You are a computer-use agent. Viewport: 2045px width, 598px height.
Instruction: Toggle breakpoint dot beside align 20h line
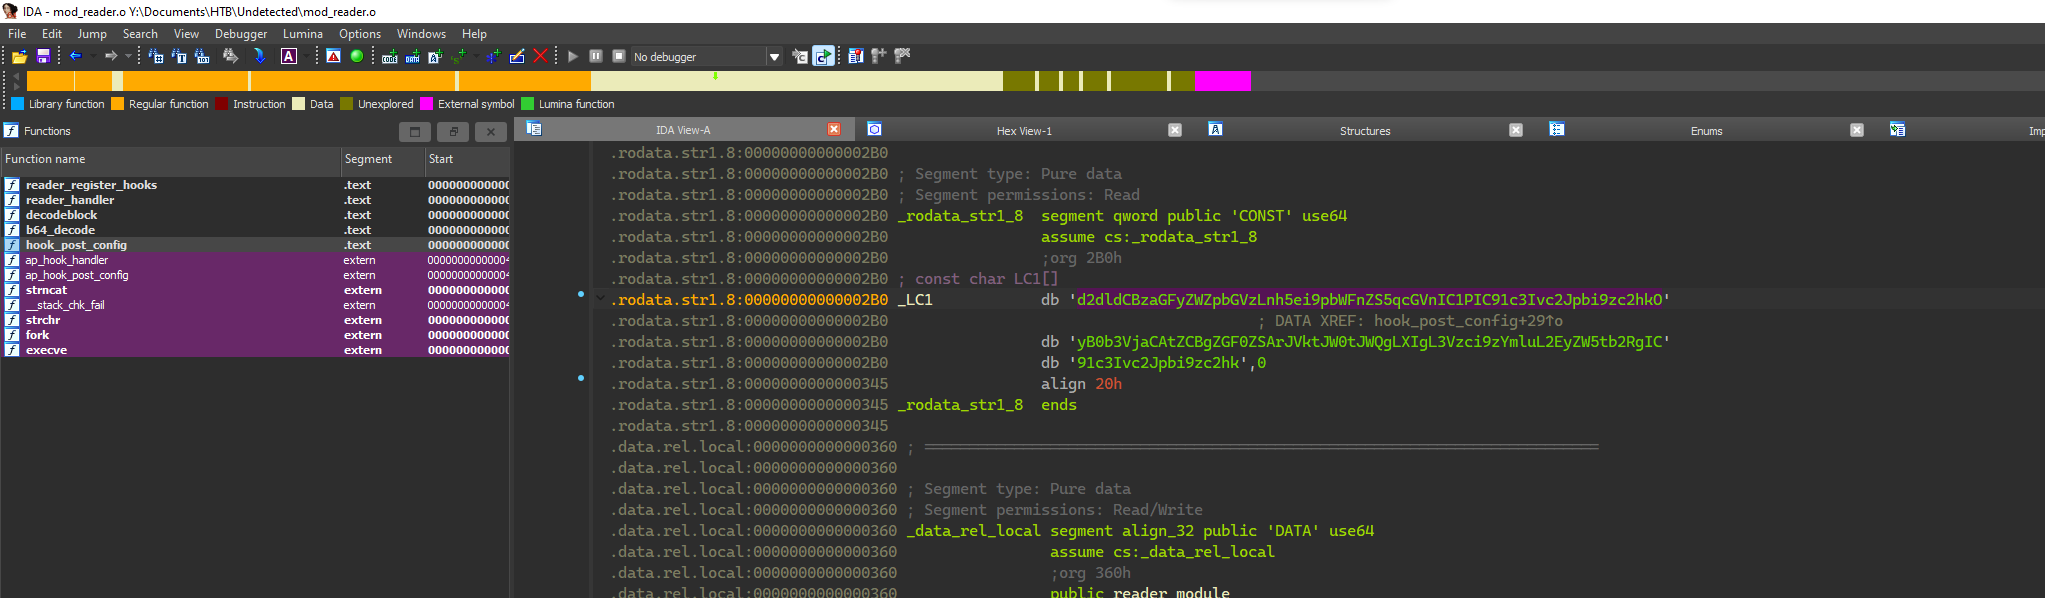(581, 378)
